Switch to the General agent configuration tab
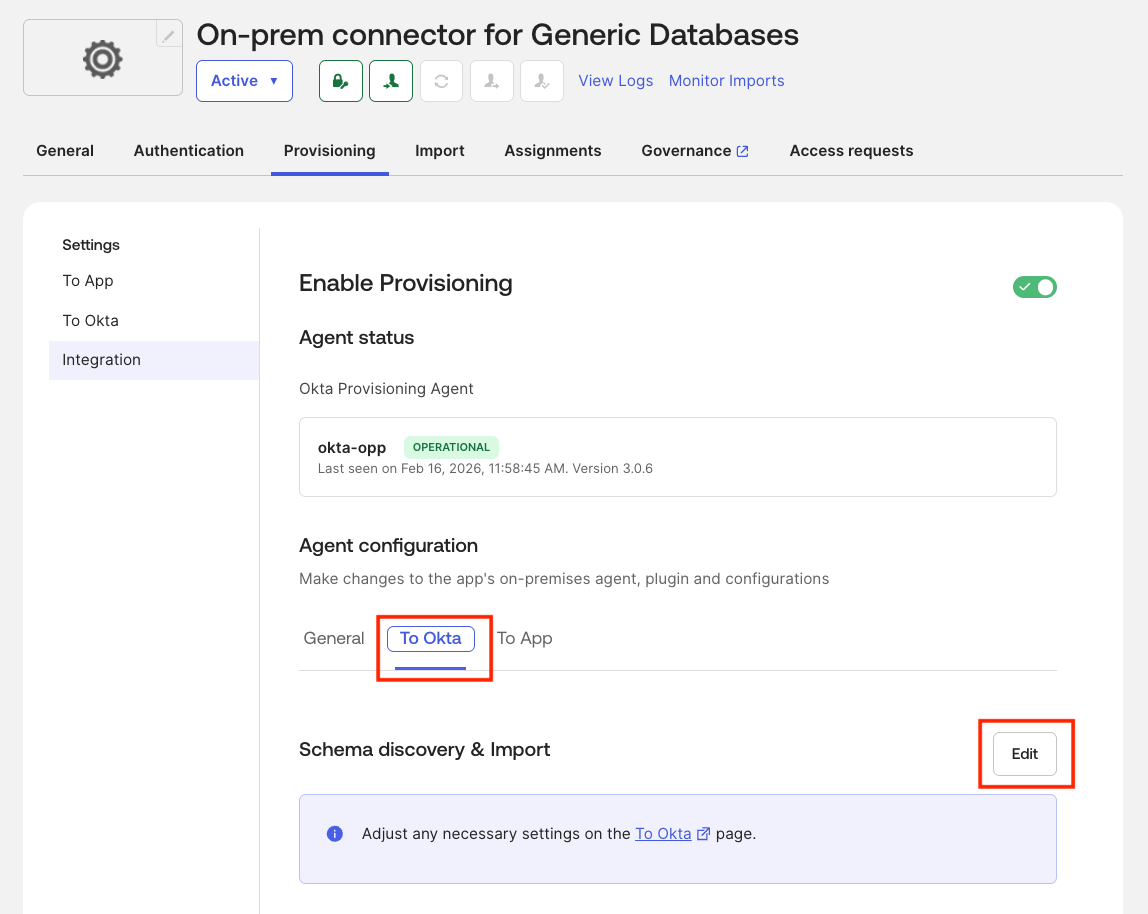Image resolution: width=1148 pixels, height=914 pixels. click(333, 638)
